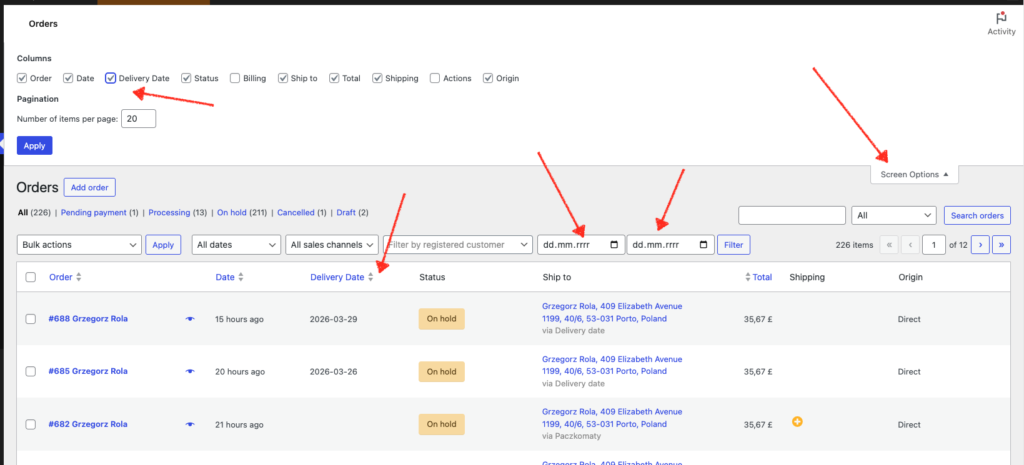Sort by Delivery Date column arrows
Viewport: 1024px width, 465px height.
(x=370, y=277)
